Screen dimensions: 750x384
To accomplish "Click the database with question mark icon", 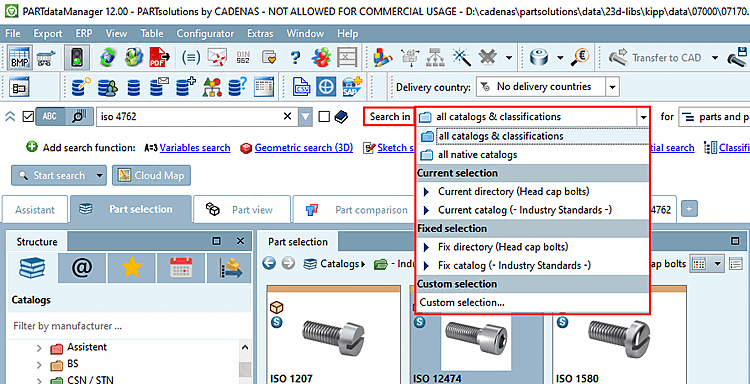I will pyautogui.click(x=237, y=87).
